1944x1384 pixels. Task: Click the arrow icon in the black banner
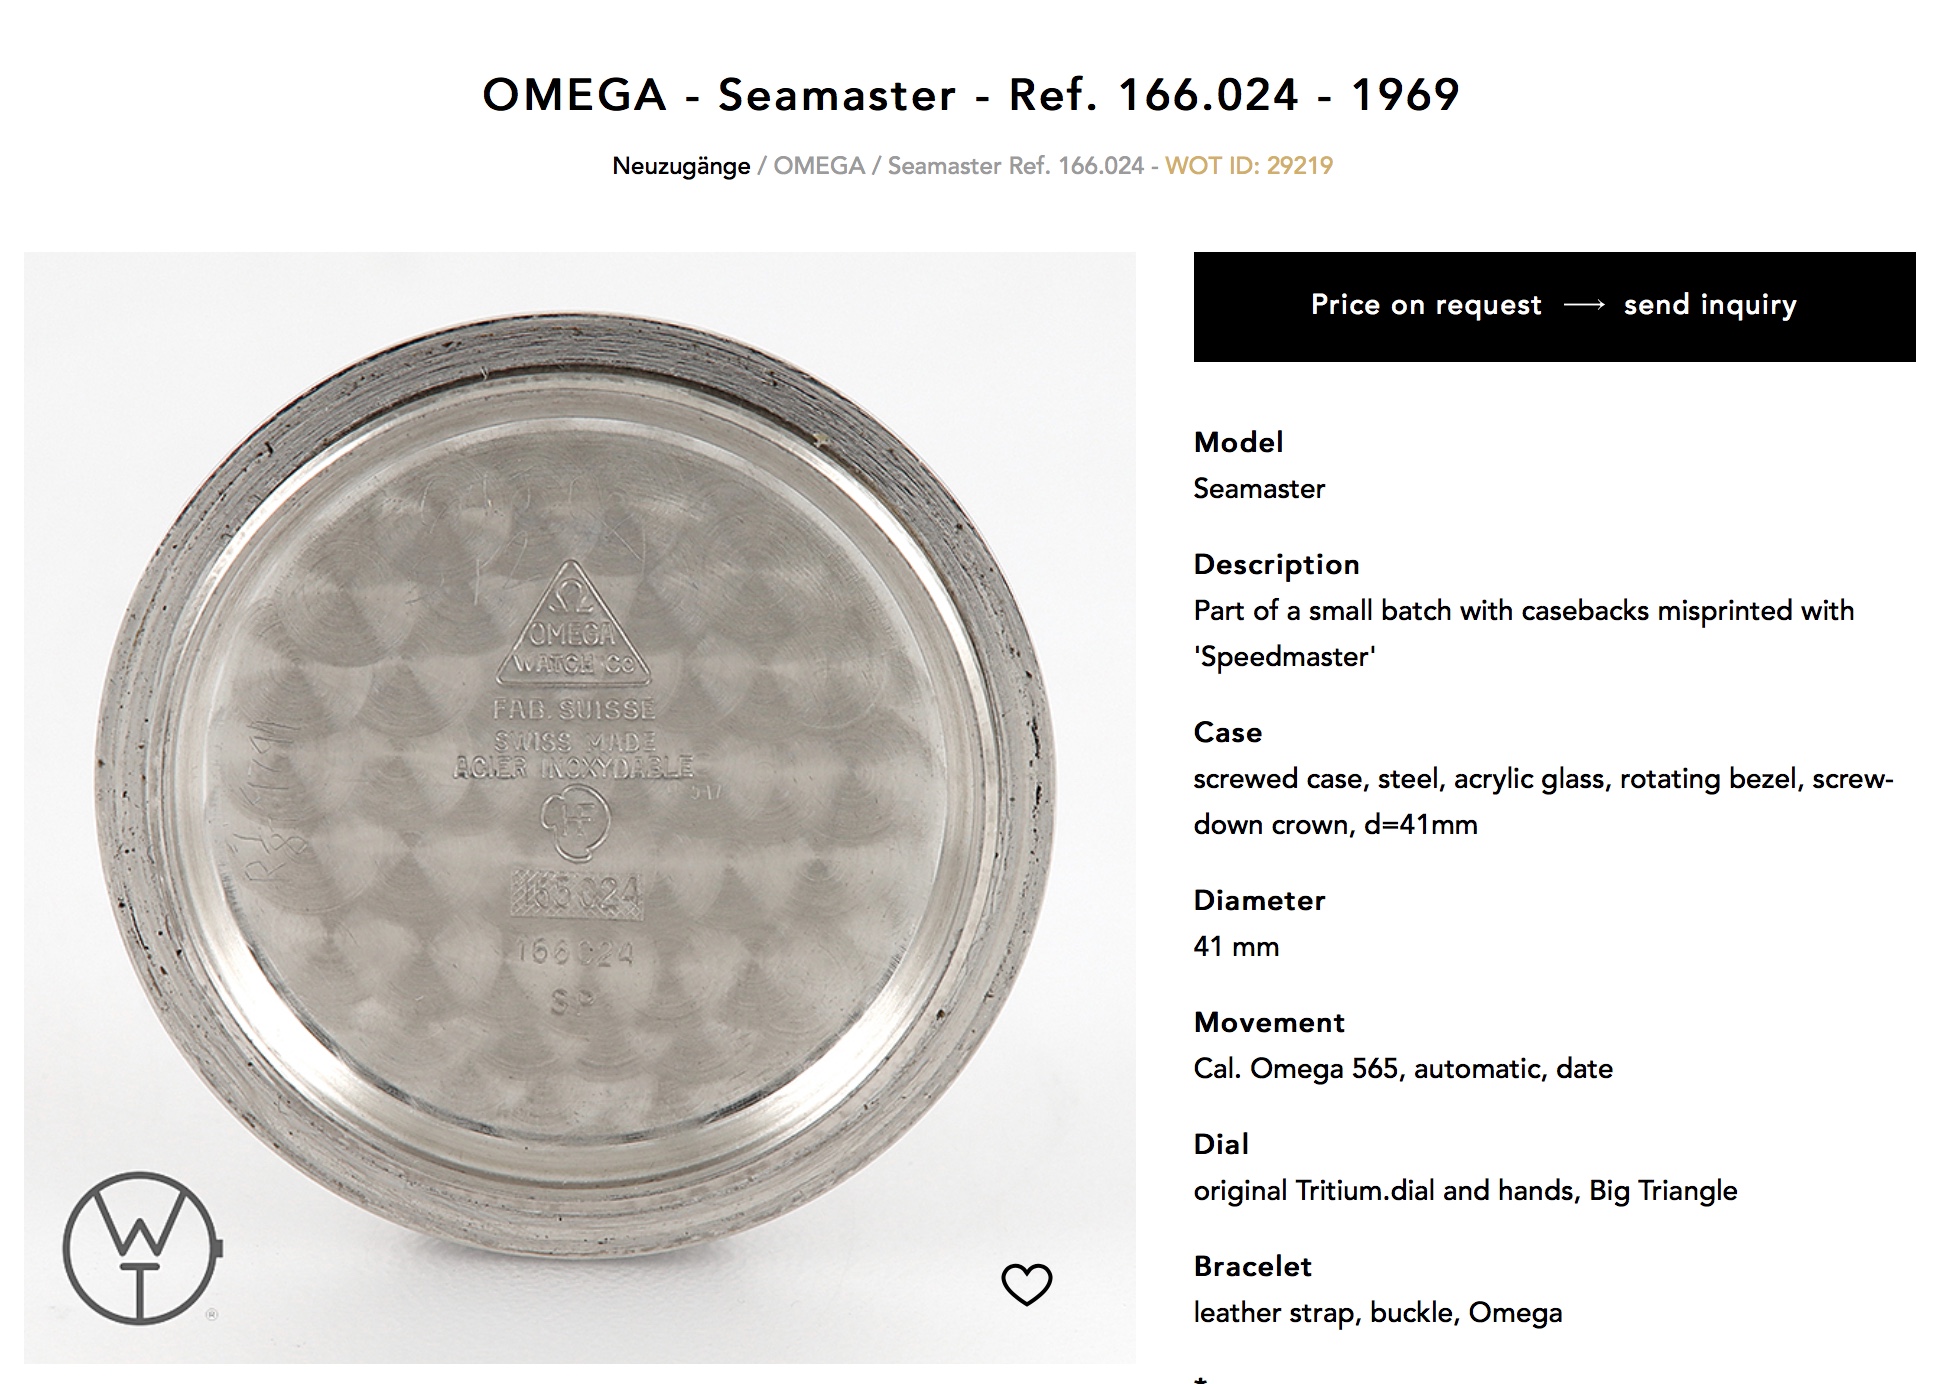click(x=1583, y=305)
